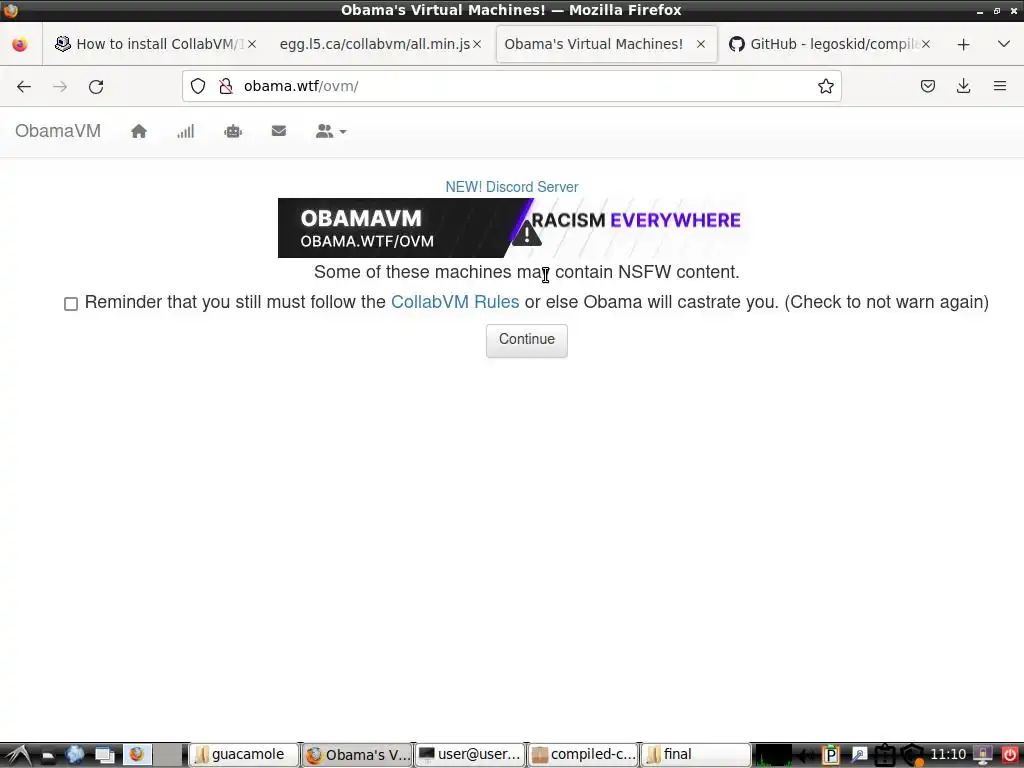The width and height of the screenshot is (1024, 768).
Task: Click the screen lock tray icon
Action: 984,755
